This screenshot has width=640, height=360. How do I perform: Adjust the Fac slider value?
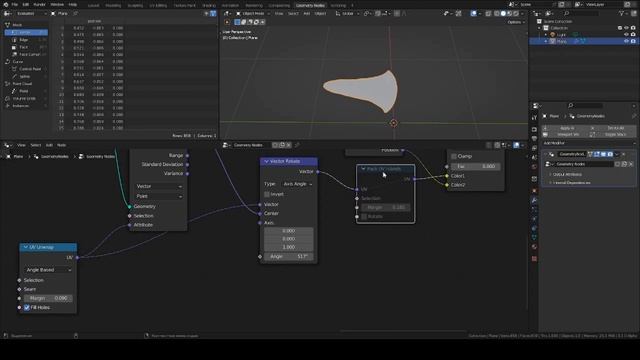pos(475,167)
